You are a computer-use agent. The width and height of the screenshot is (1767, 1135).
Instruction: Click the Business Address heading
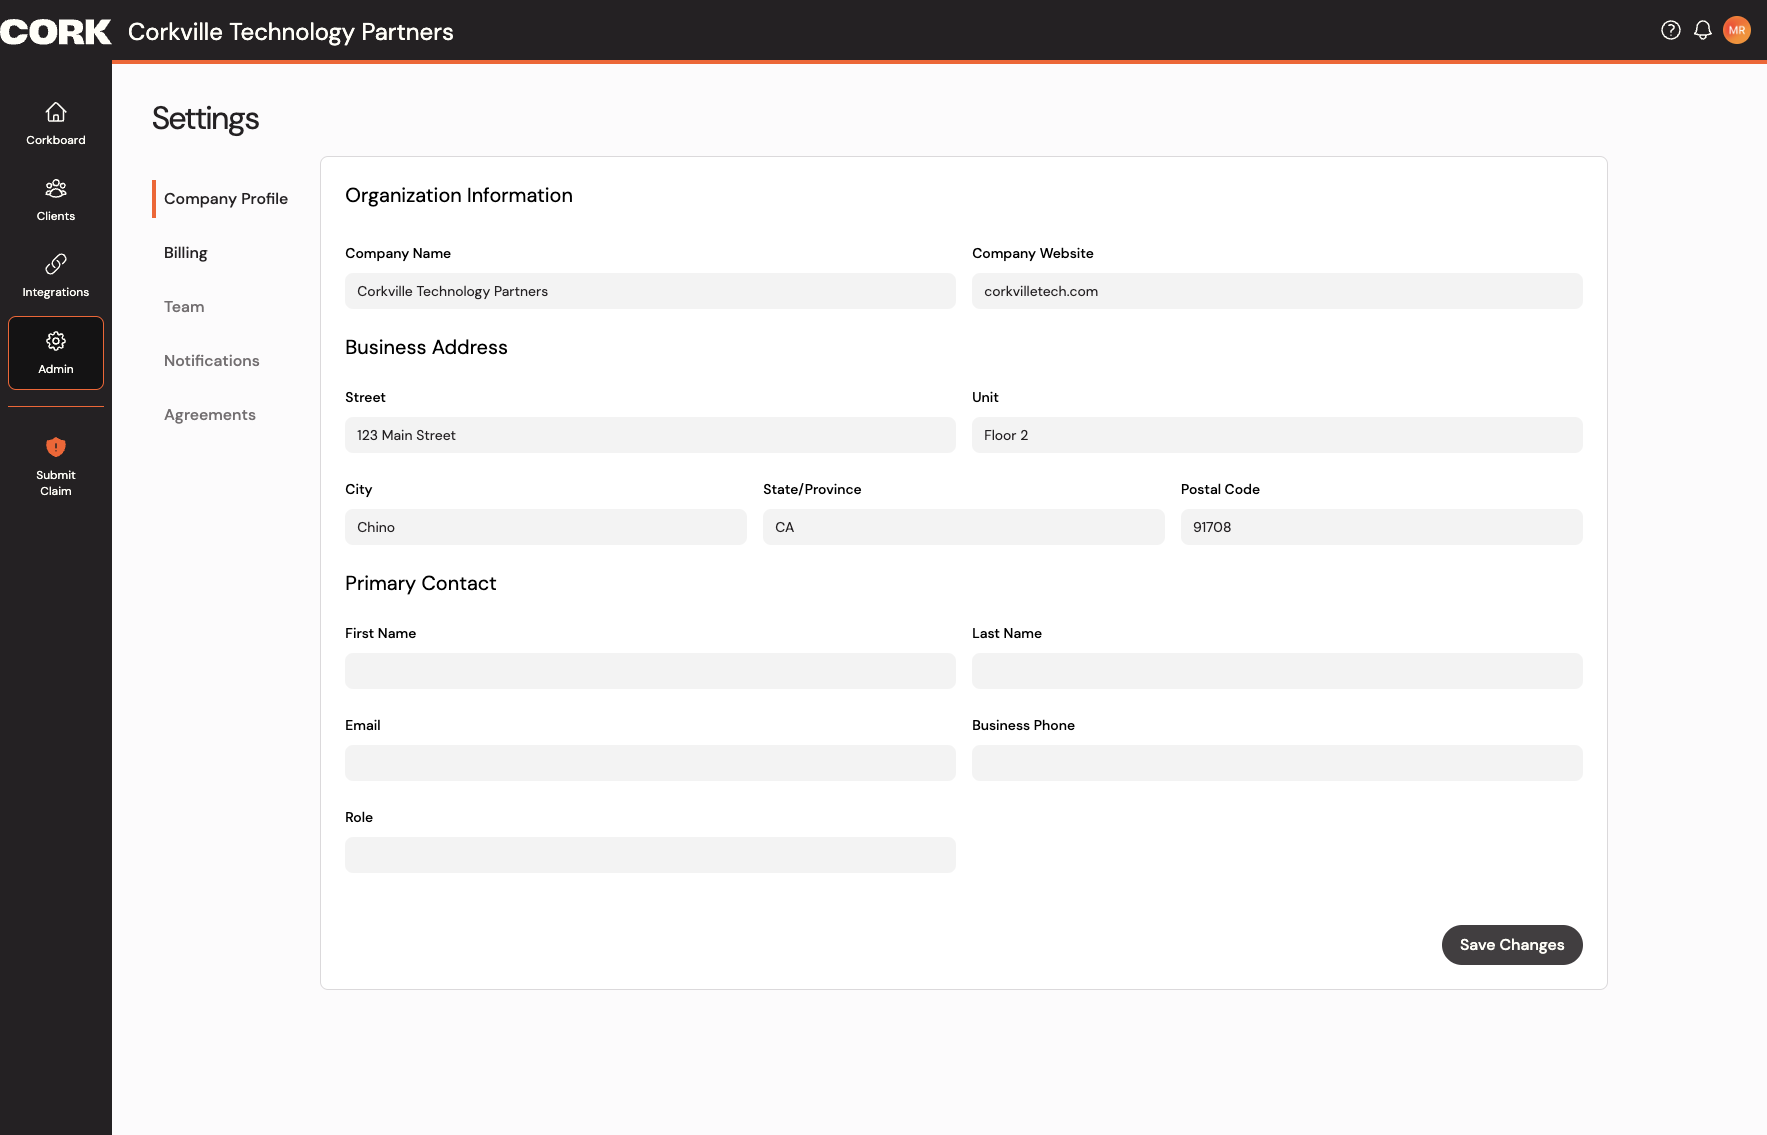pos(427,348)
